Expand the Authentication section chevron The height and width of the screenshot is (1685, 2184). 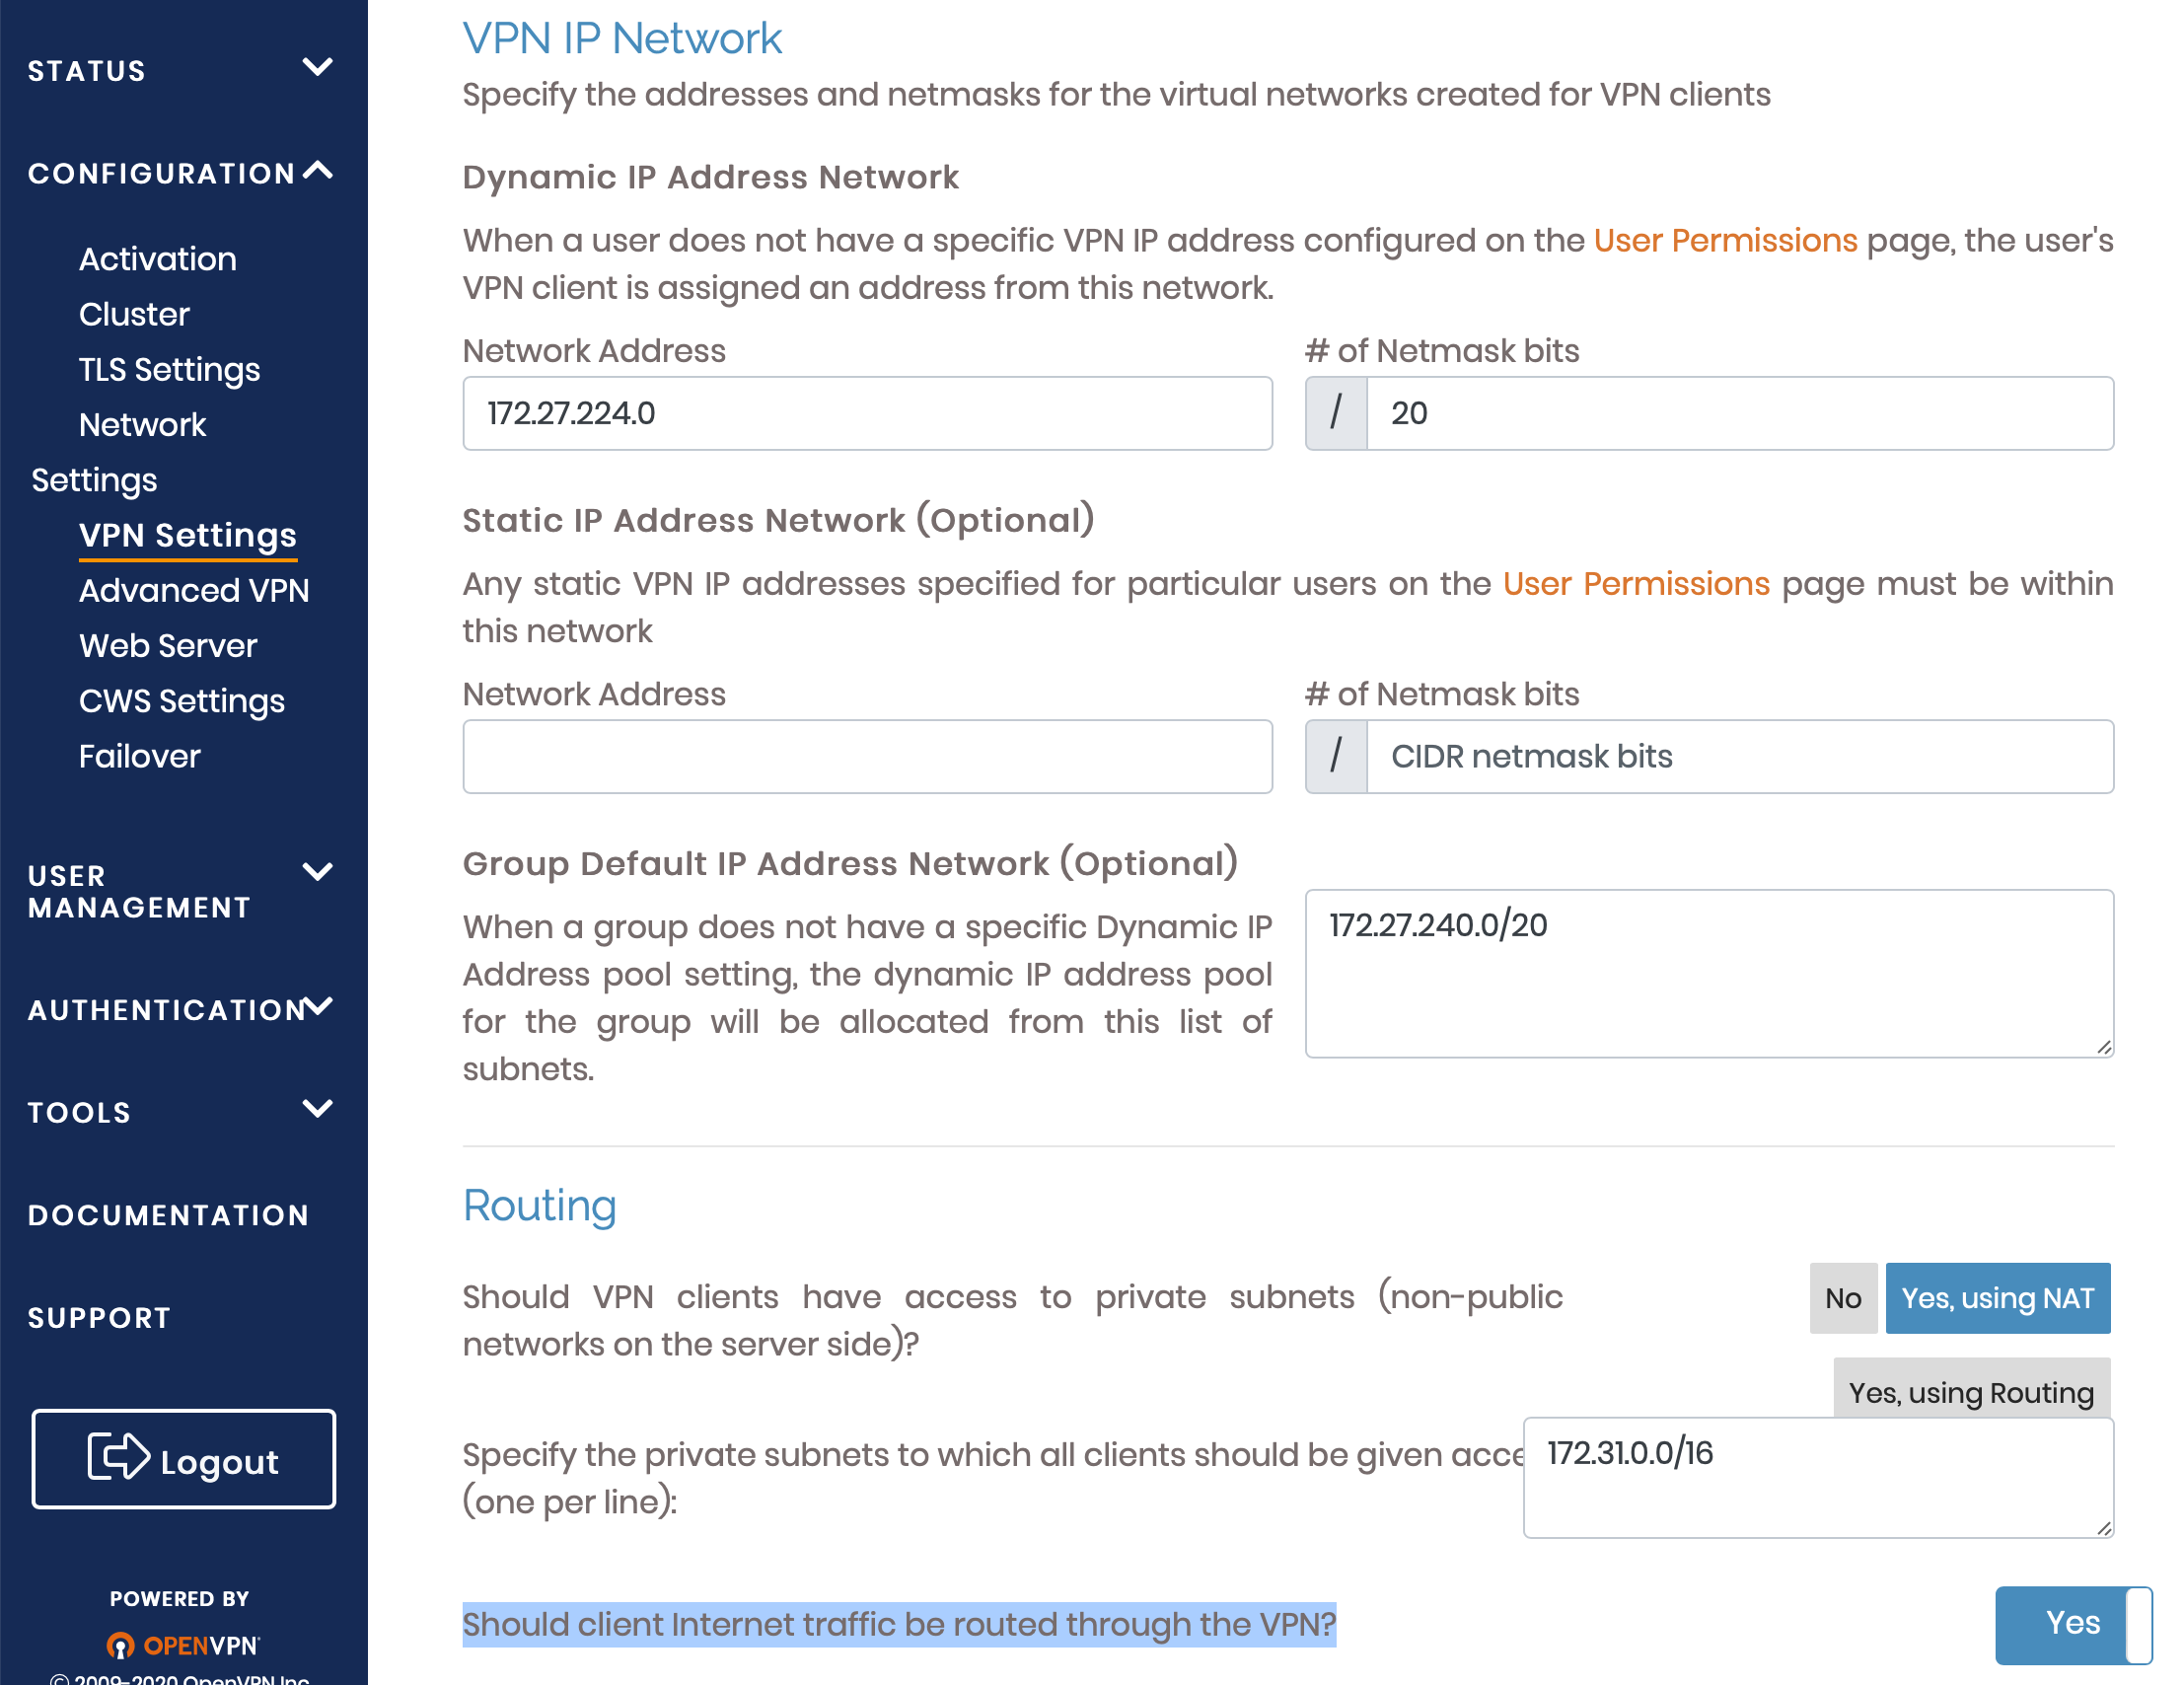click(x=317, y=1007)
